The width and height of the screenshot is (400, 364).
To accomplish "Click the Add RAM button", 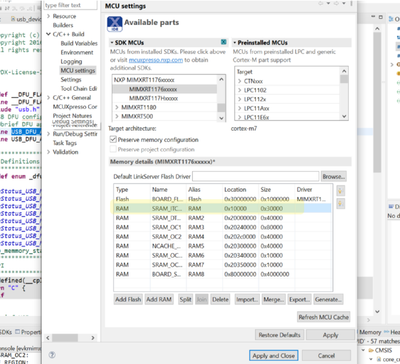I will 159,299.
